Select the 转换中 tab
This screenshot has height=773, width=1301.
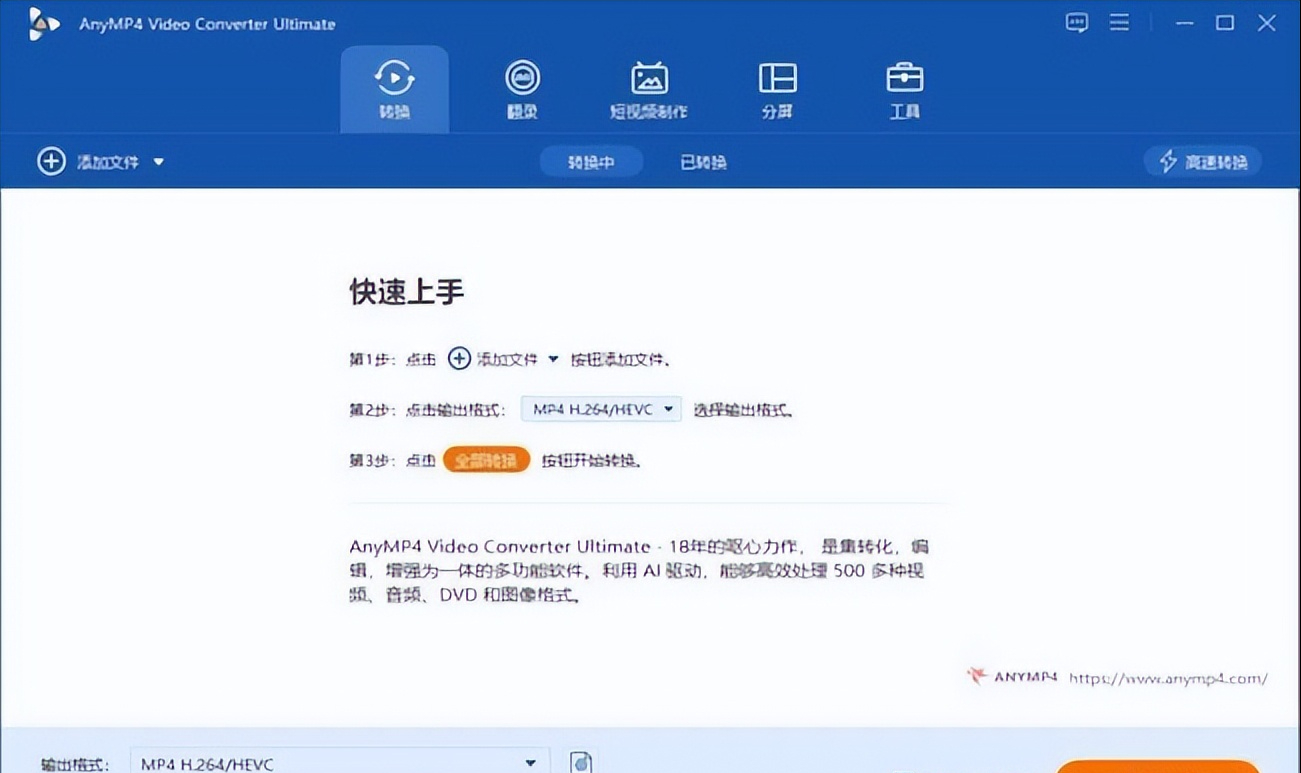tap(592, 161)
